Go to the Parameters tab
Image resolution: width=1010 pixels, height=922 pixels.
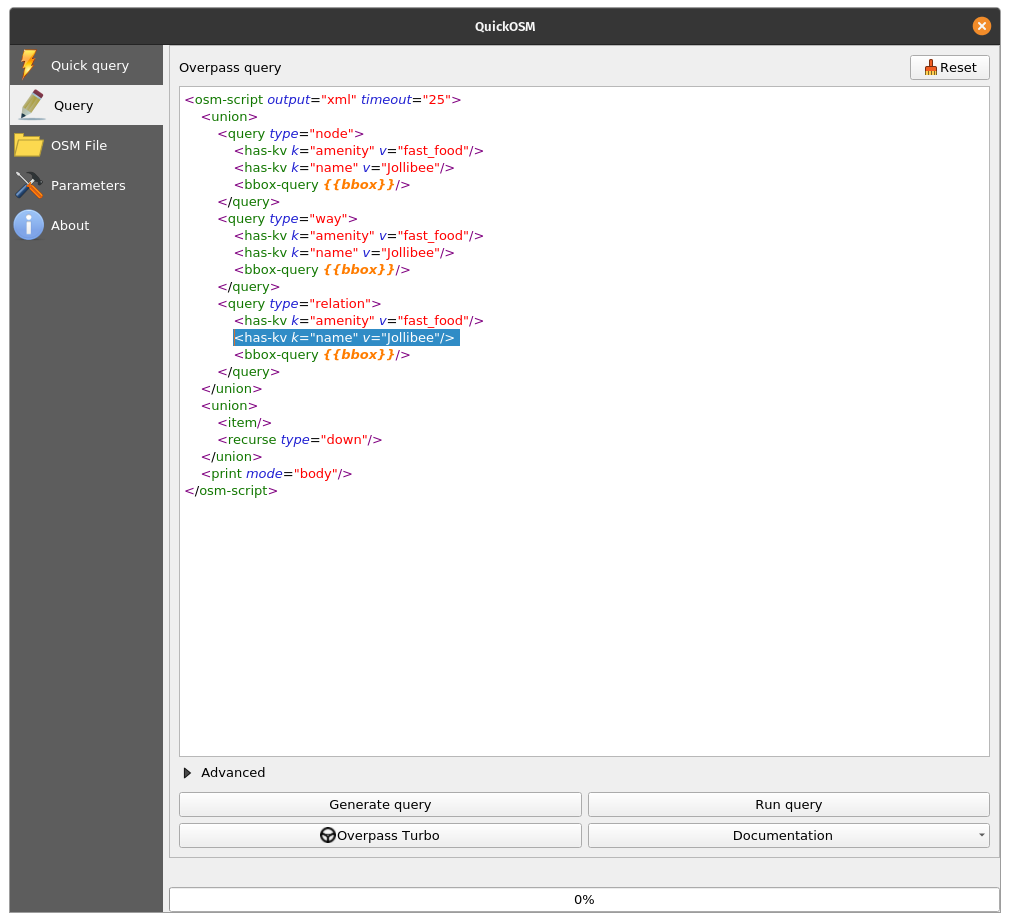(88, 185)
